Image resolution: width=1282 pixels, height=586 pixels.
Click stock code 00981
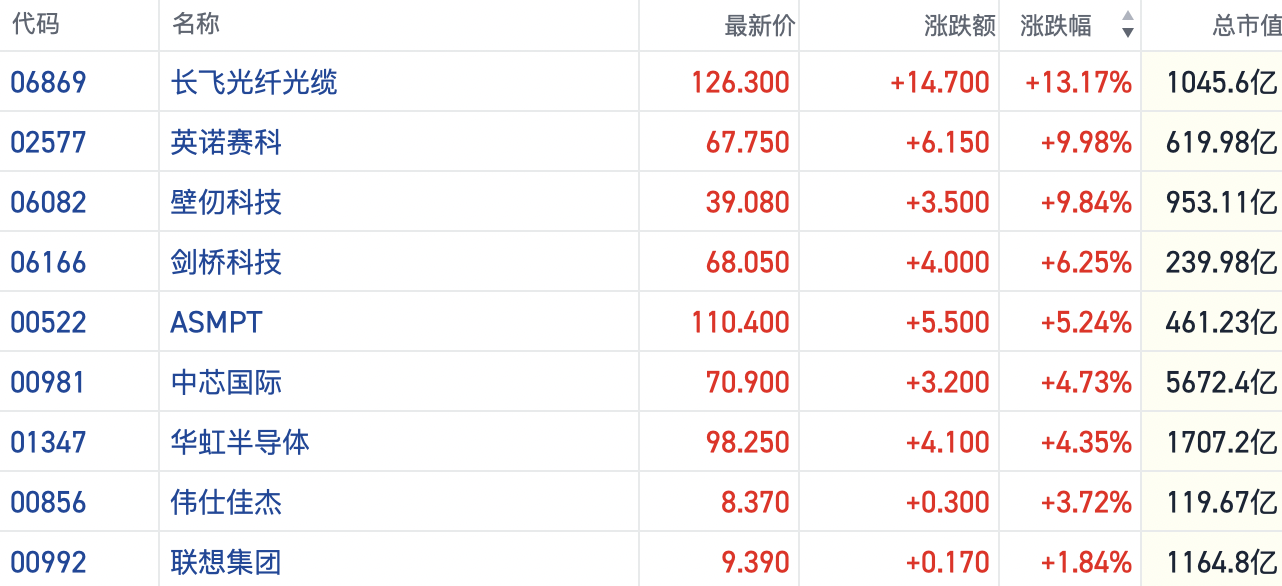(48, 382)
